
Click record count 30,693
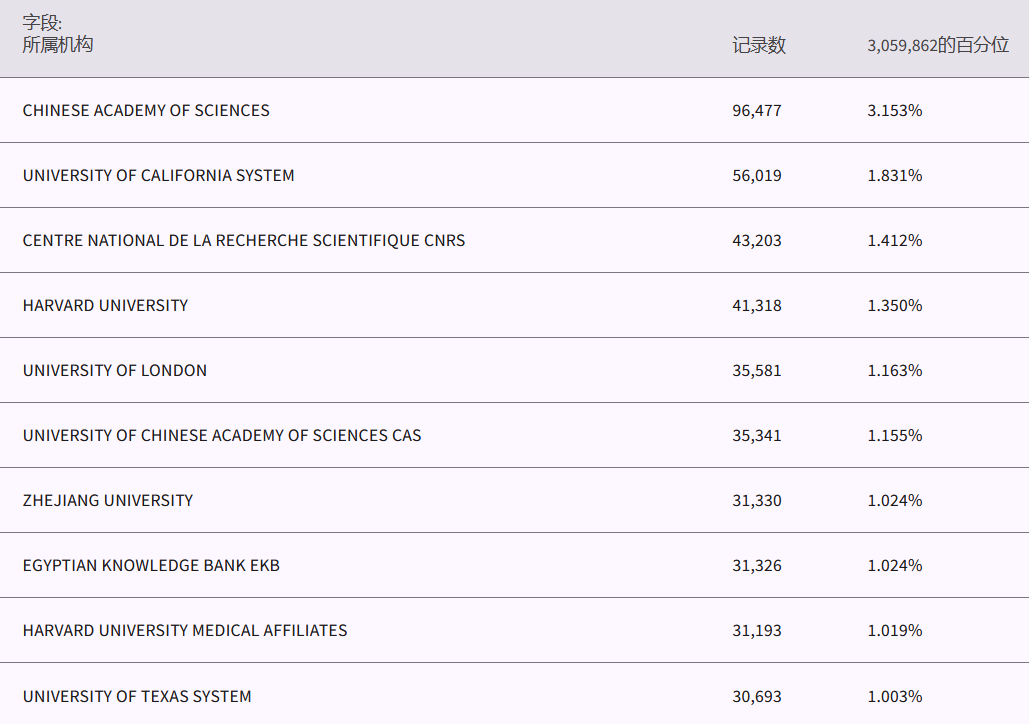[x=756, y=696]
